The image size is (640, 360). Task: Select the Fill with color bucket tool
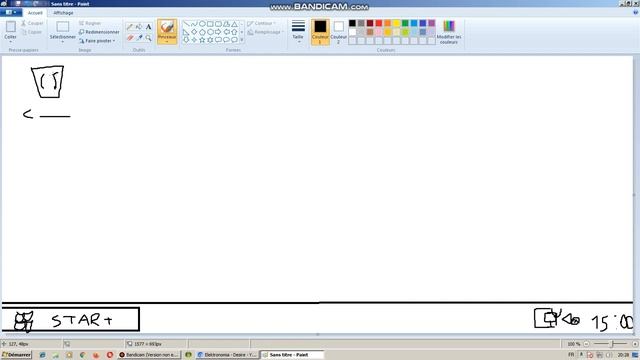pos(139,27)
